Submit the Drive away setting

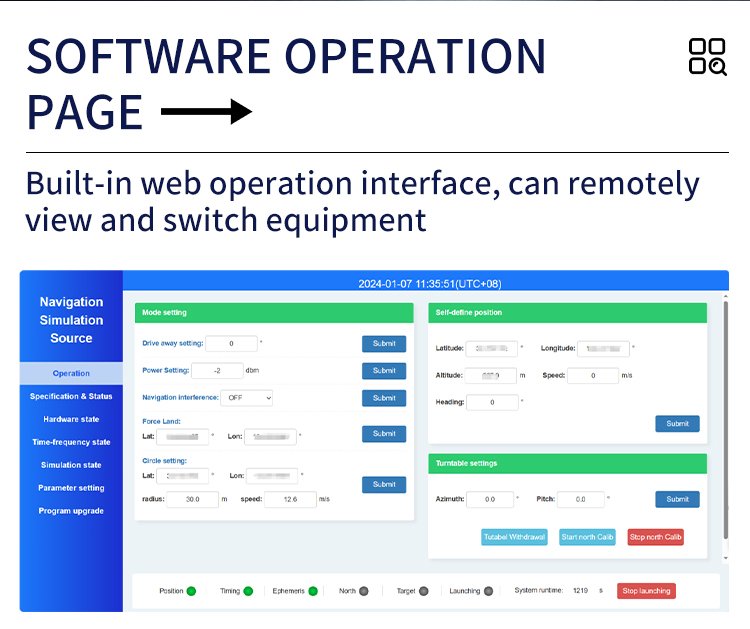coord(384,343)
